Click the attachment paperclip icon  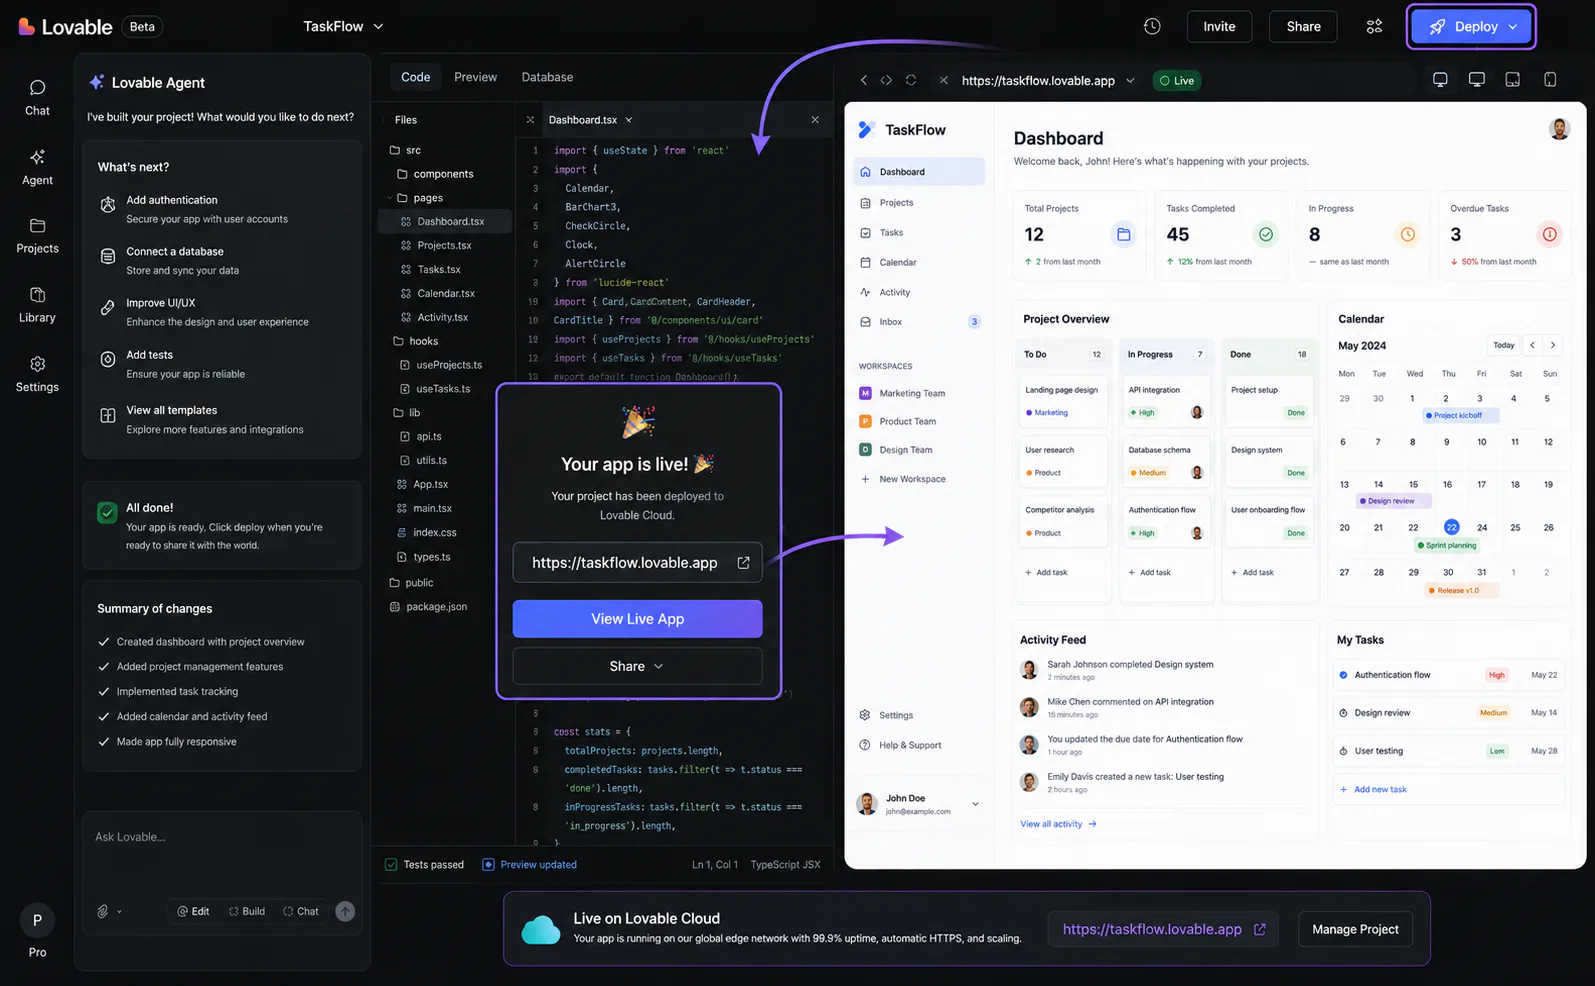(102, 911)
